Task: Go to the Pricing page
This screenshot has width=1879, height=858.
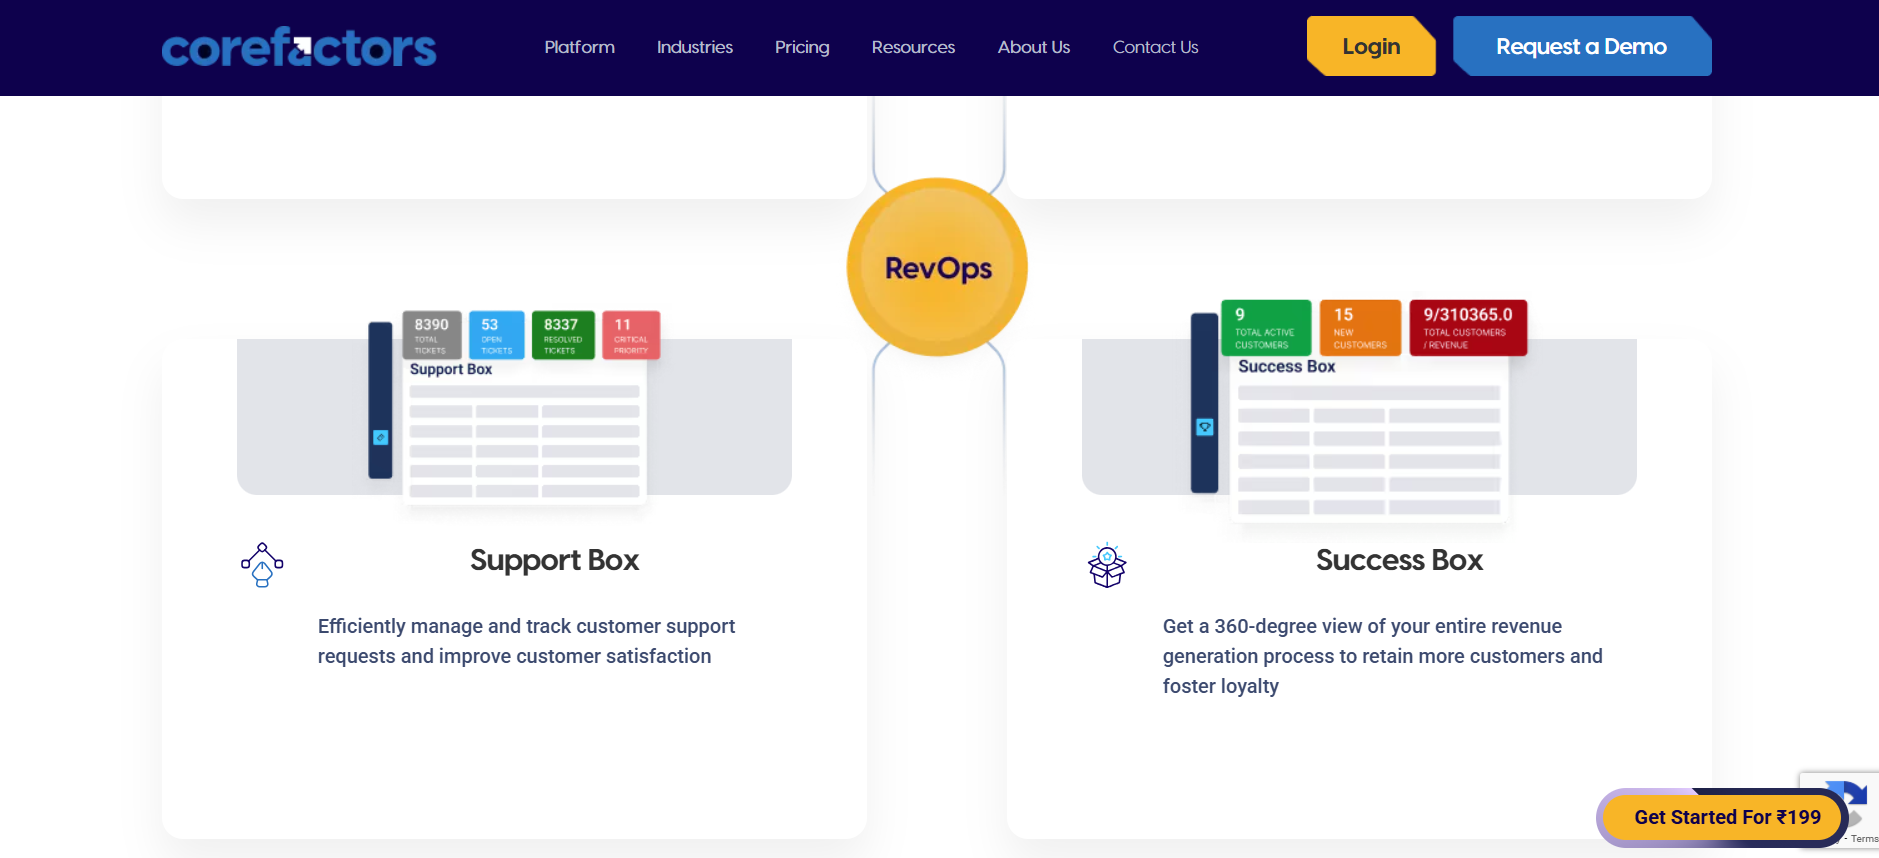Action: click(802, 47)
